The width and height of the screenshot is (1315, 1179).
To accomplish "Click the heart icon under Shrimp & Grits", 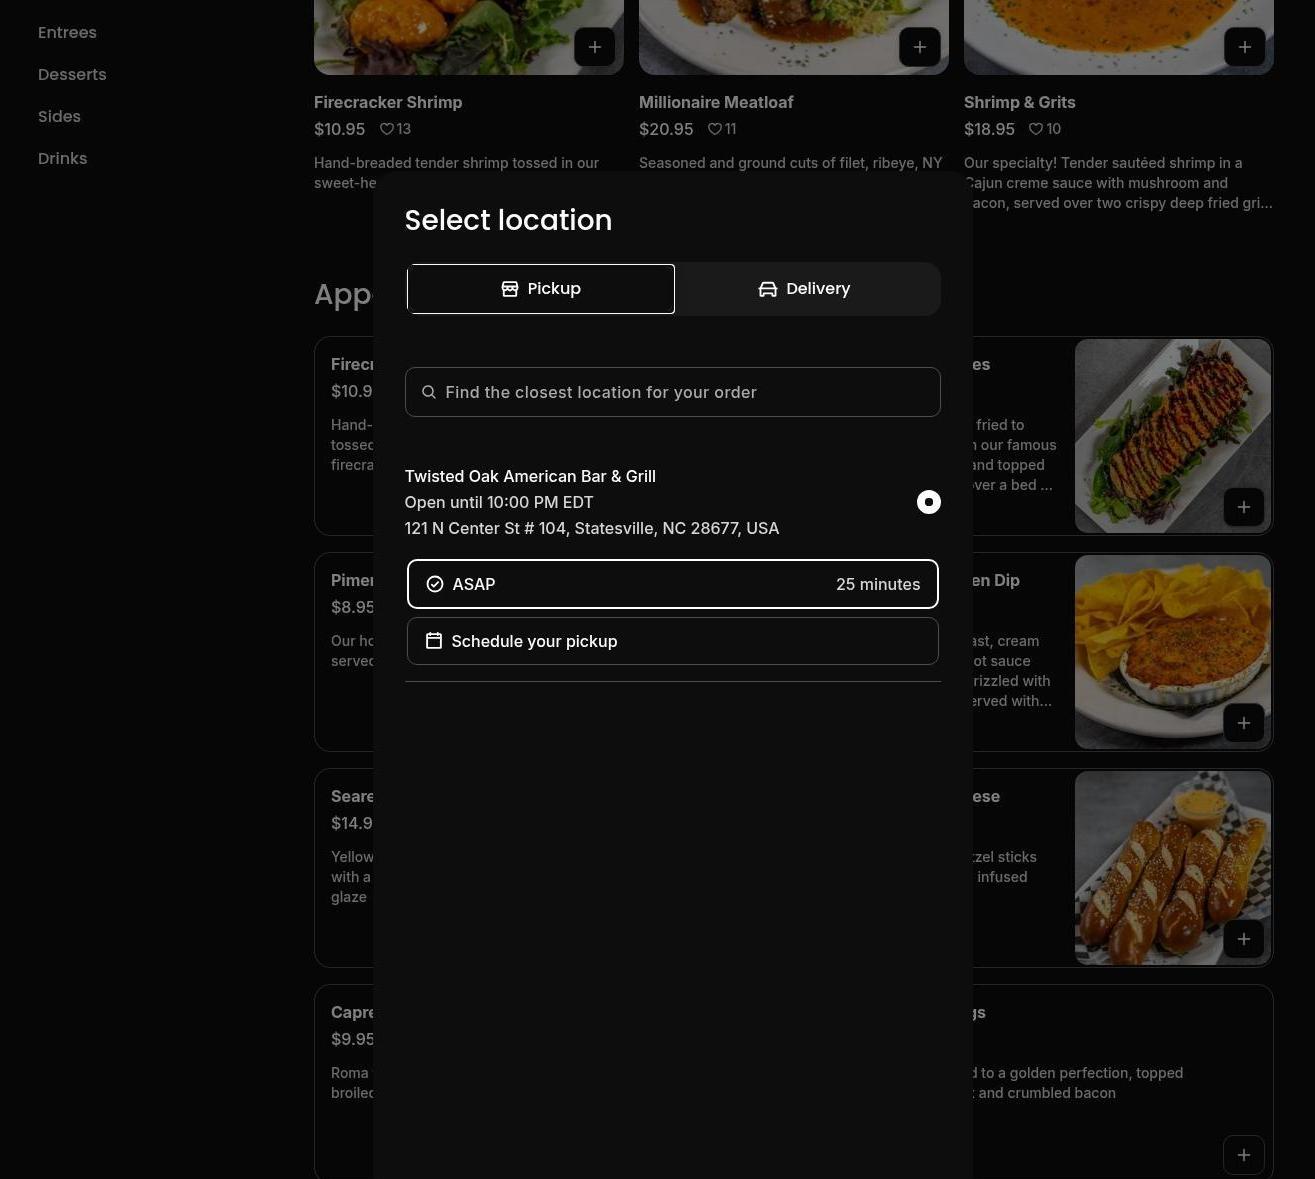I will (1036, 129).
